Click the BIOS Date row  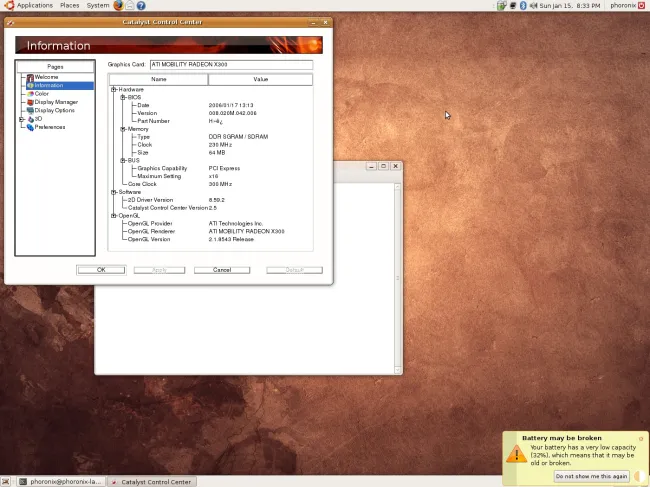[x=211, y=105]
